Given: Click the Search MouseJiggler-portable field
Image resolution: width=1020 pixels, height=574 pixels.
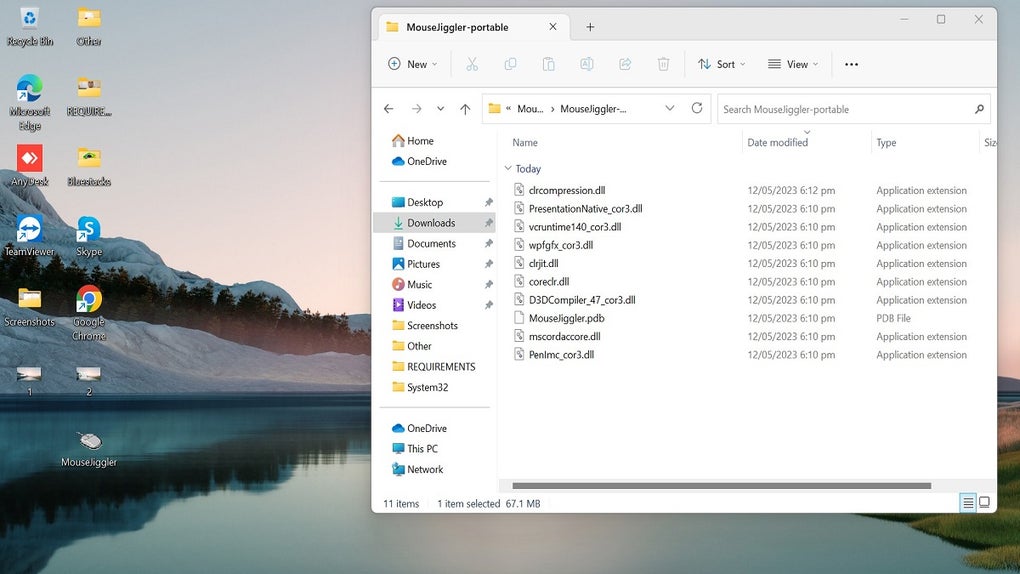Looking at the screenshot, I should click(x=853, y=109).
